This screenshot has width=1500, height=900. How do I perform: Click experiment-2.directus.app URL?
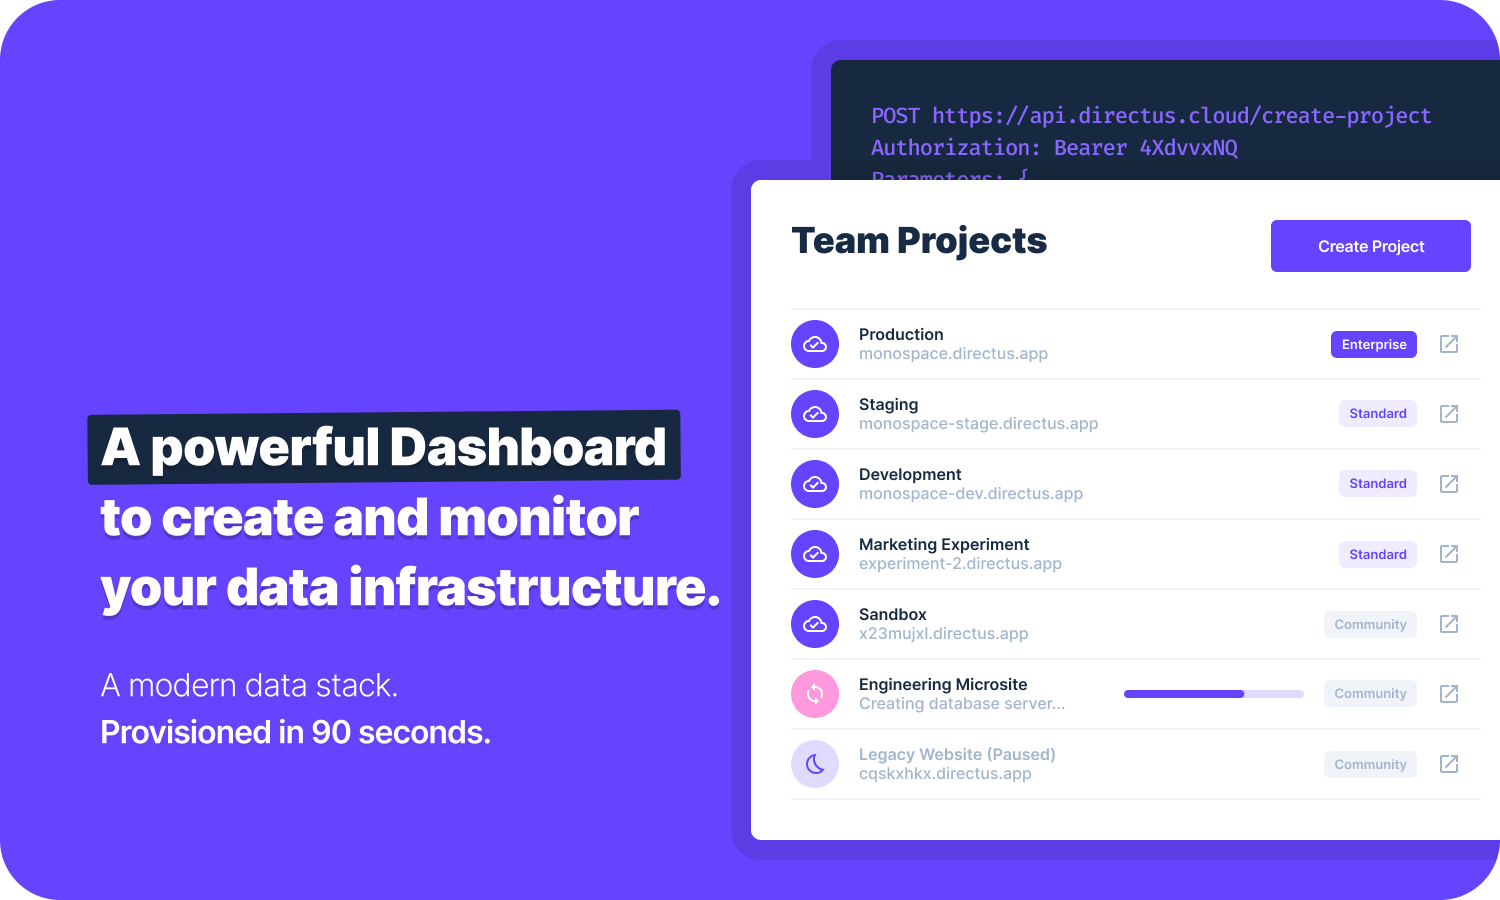(960, 564)
